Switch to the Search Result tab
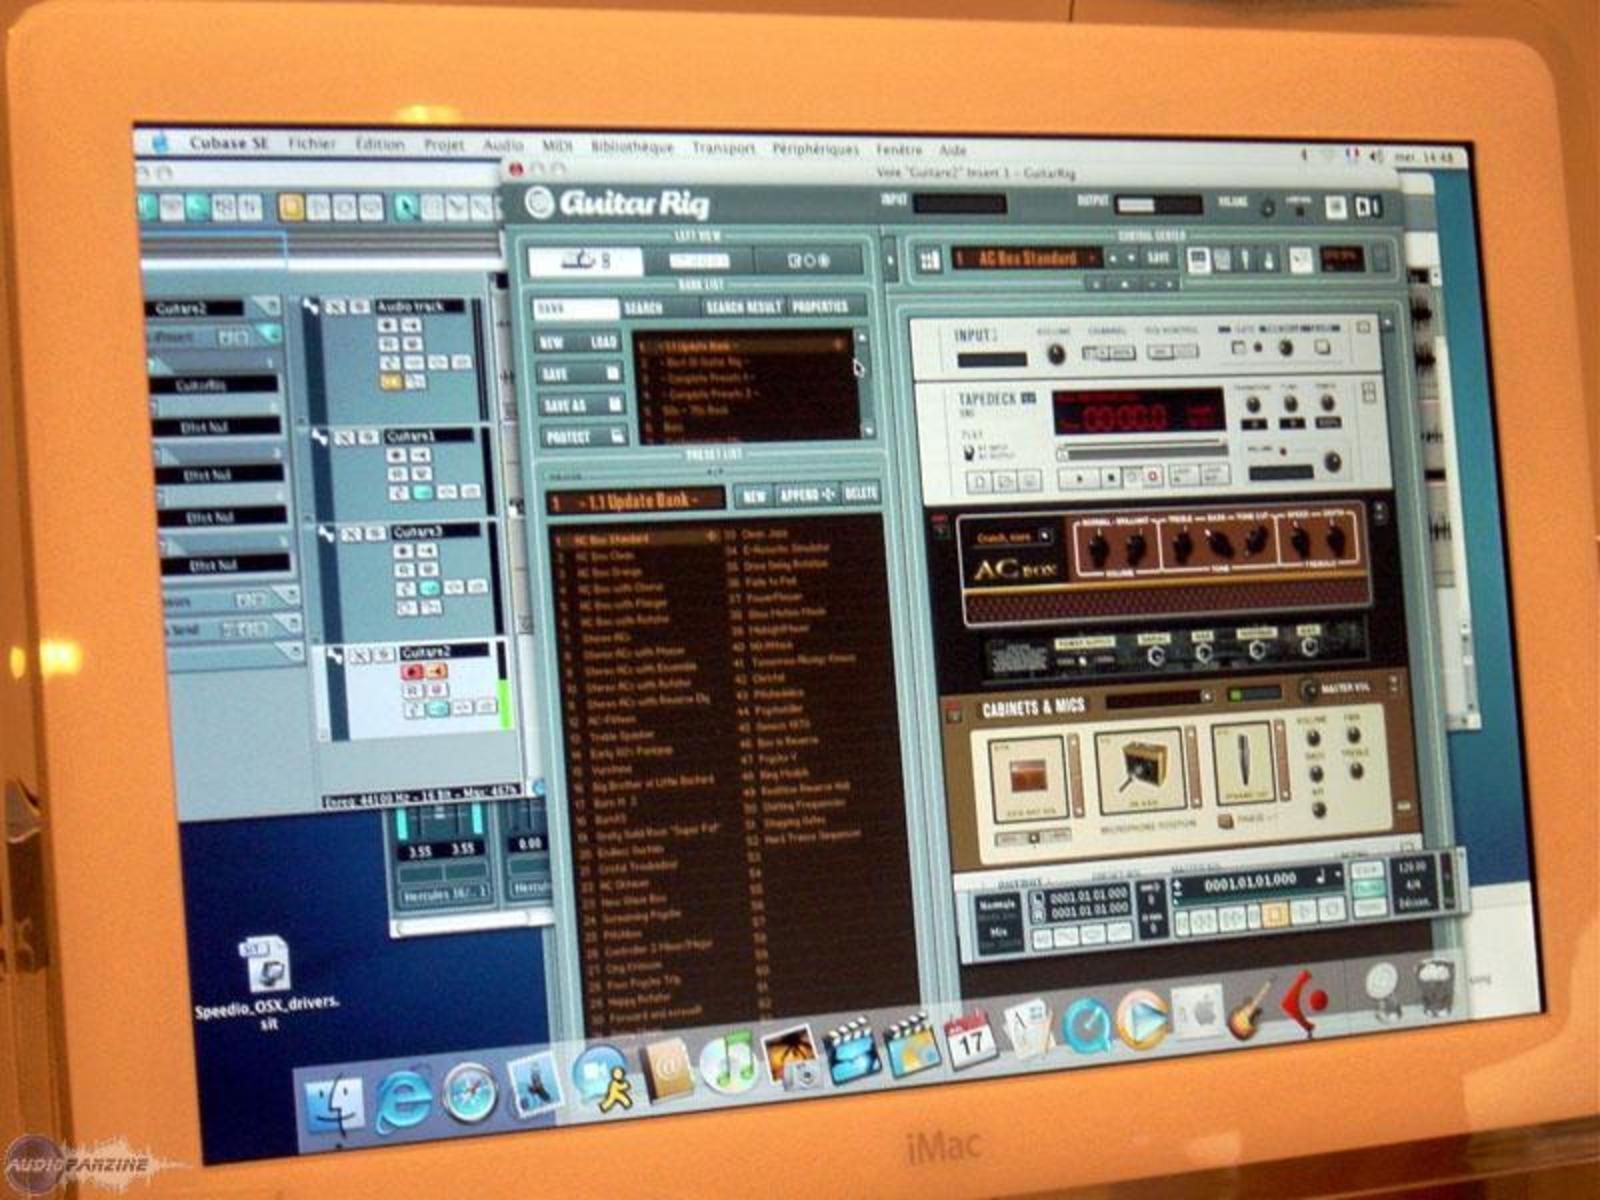This screenshot has width=1600, height=1200. tap(742, 307)
